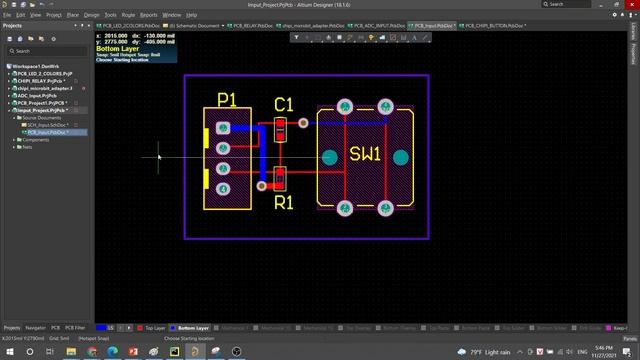Select the Place String text tool
This screenshot has width=640, height=360.
414,38
